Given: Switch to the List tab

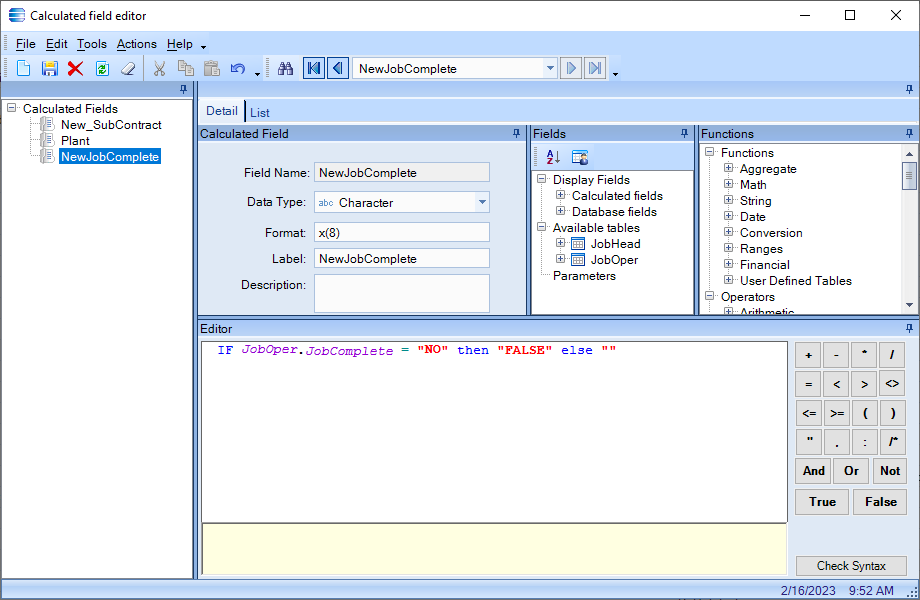Looking at the screenshot, I should pyautogui.click(x=259, y=112).
